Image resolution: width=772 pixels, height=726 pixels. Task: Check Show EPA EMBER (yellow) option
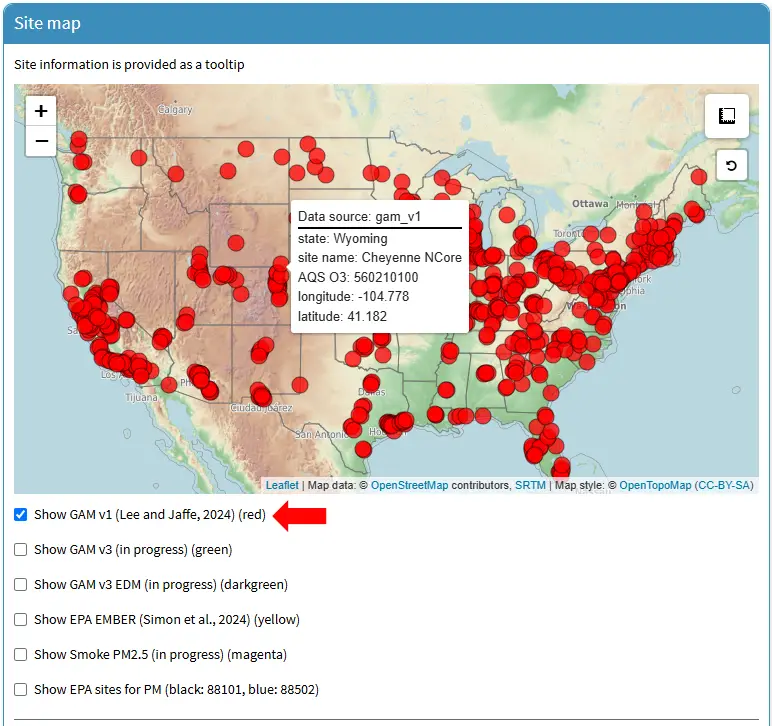pos(21,619)
